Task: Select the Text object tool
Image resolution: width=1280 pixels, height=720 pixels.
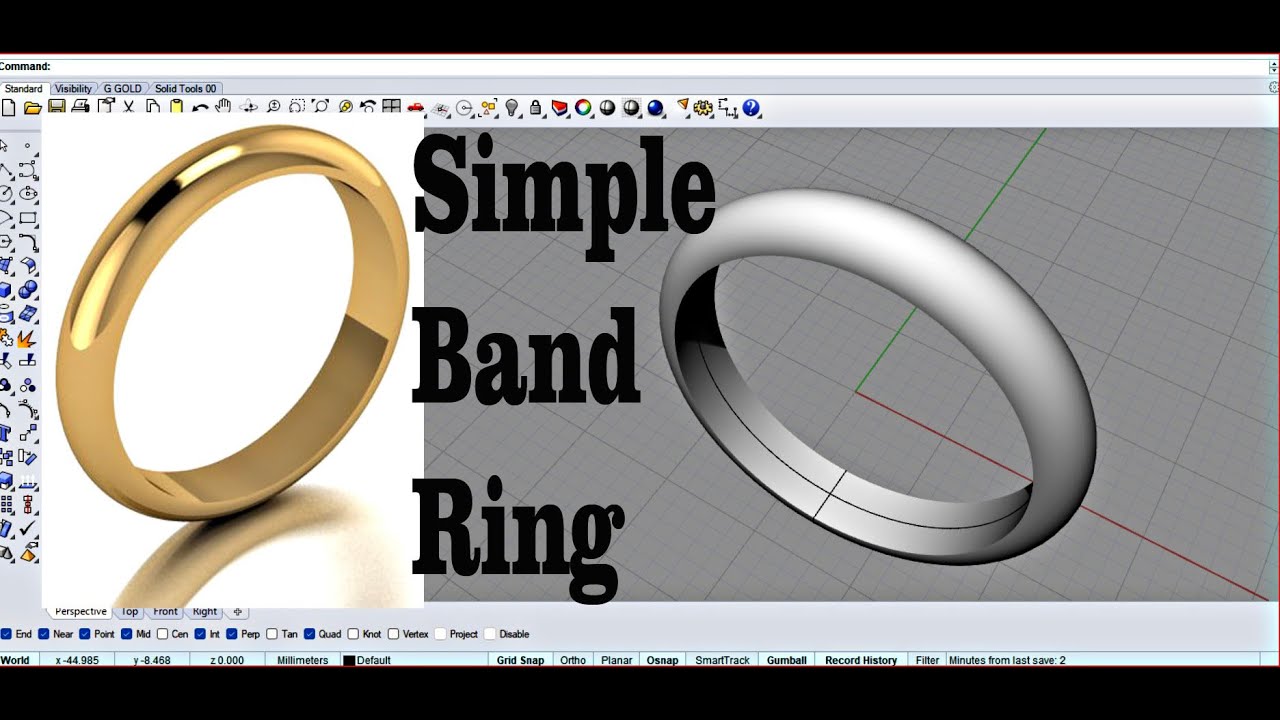Action: click(6, 434)
